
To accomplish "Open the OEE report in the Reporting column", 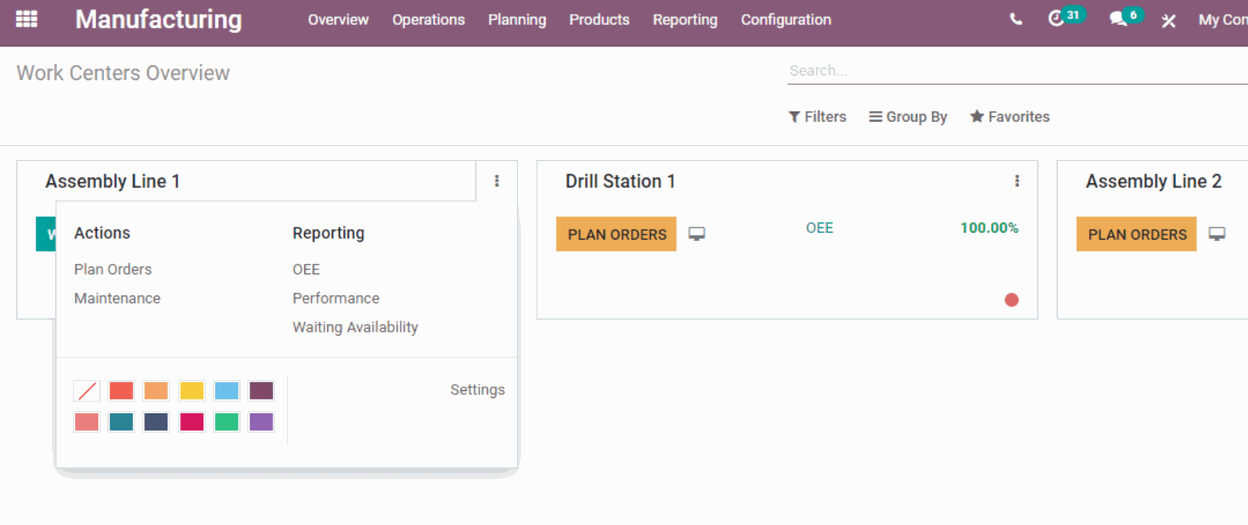I will (306, 269).
